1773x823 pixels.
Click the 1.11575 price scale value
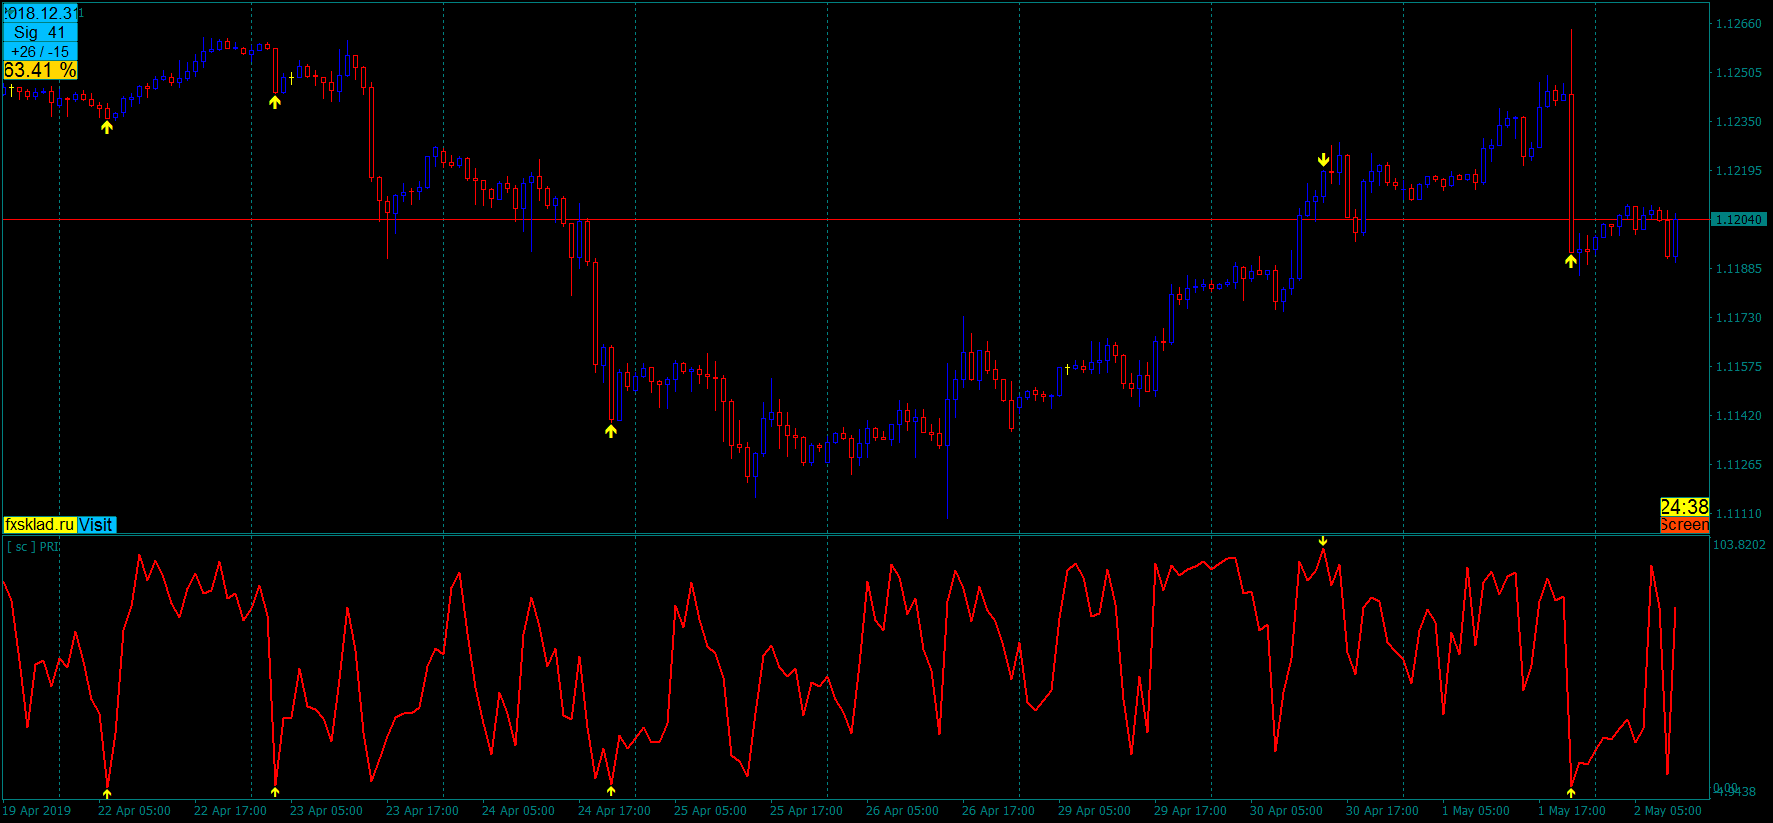1739,367
